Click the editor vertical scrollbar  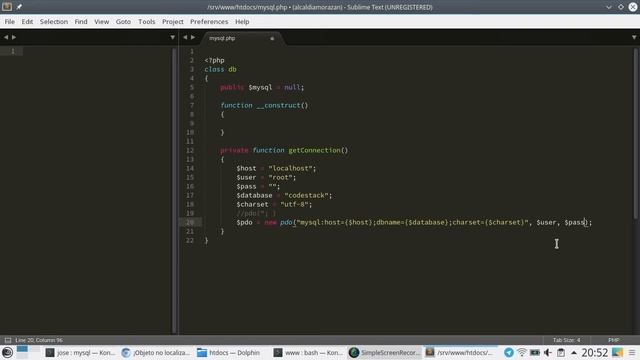tap(635, 135)
